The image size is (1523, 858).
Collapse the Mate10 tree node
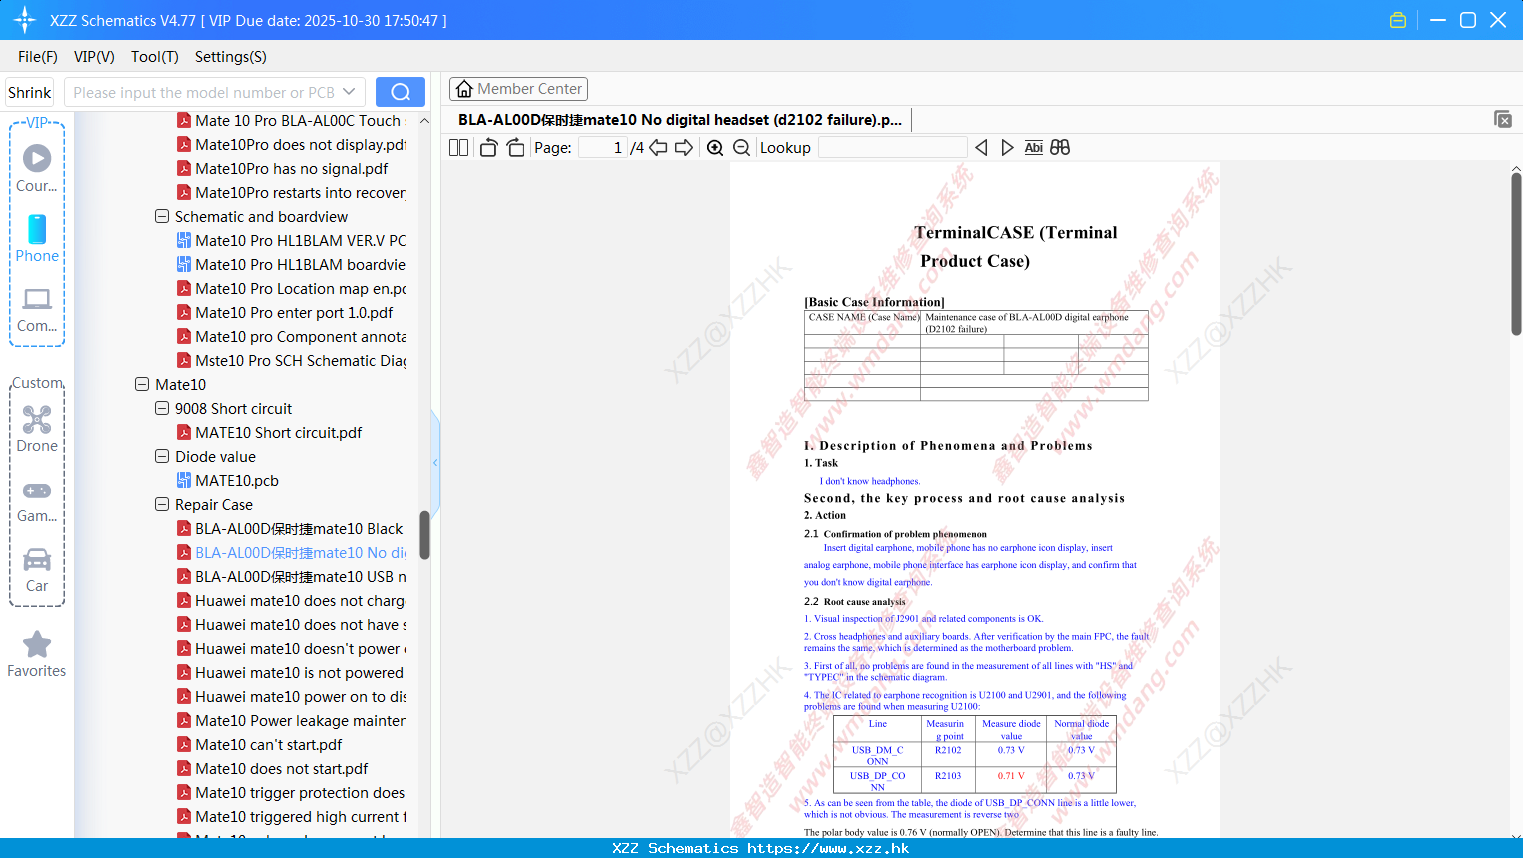[142, 385]
